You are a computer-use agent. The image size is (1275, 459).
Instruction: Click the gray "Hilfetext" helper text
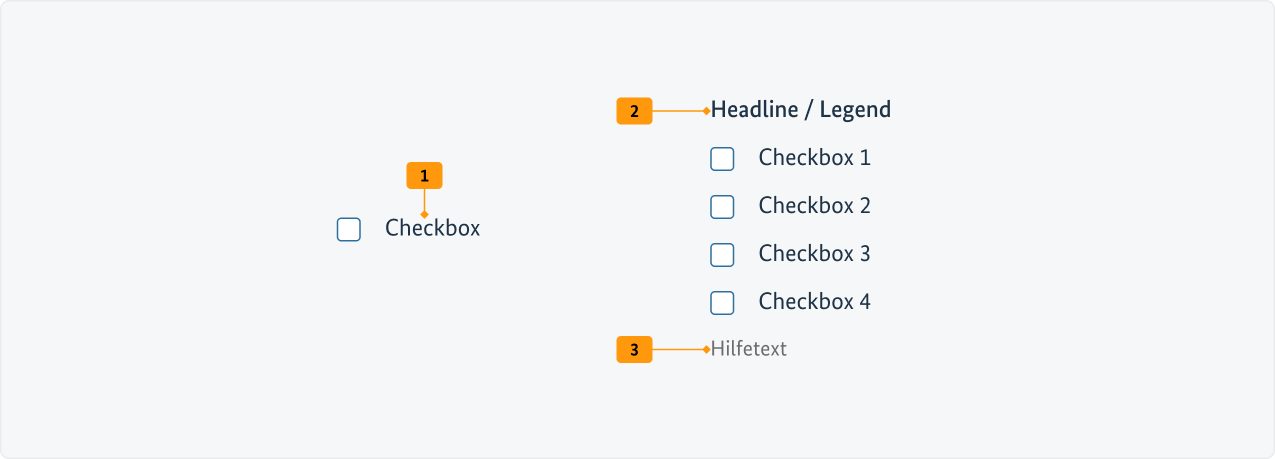[x=749, y=349]
